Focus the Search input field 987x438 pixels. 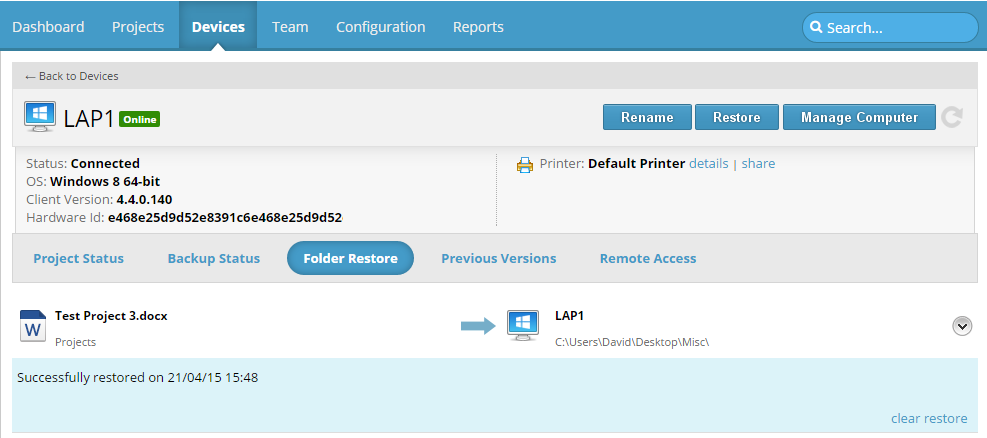[x=890, y=28]
